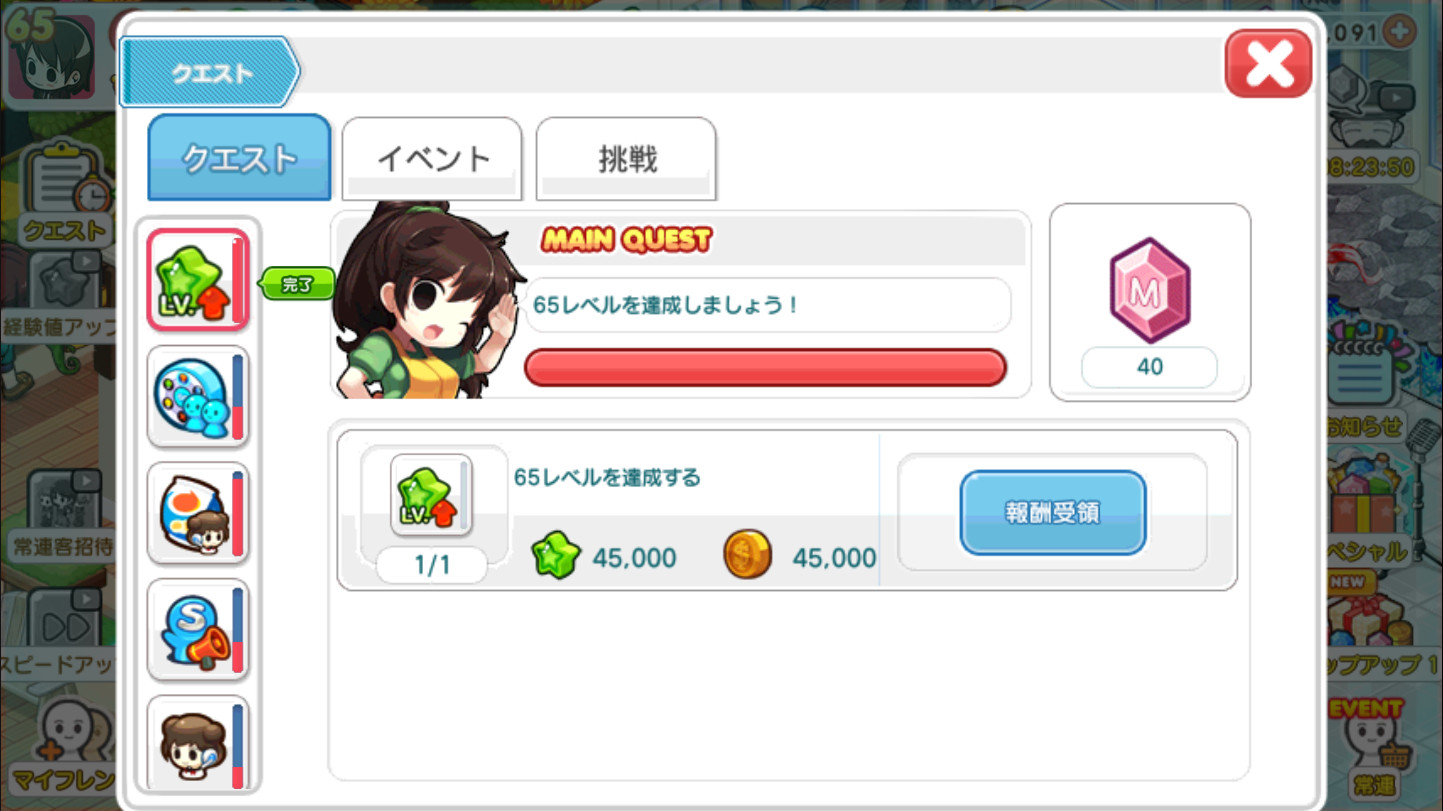Viewport: 1443px width, 811px height.
Task: Claim reward with 報酬受領 button
Action: point(1053,513)
